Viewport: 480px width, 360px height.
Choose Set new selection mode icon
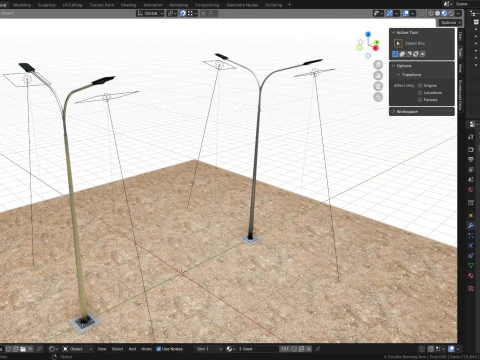(396, 54)
